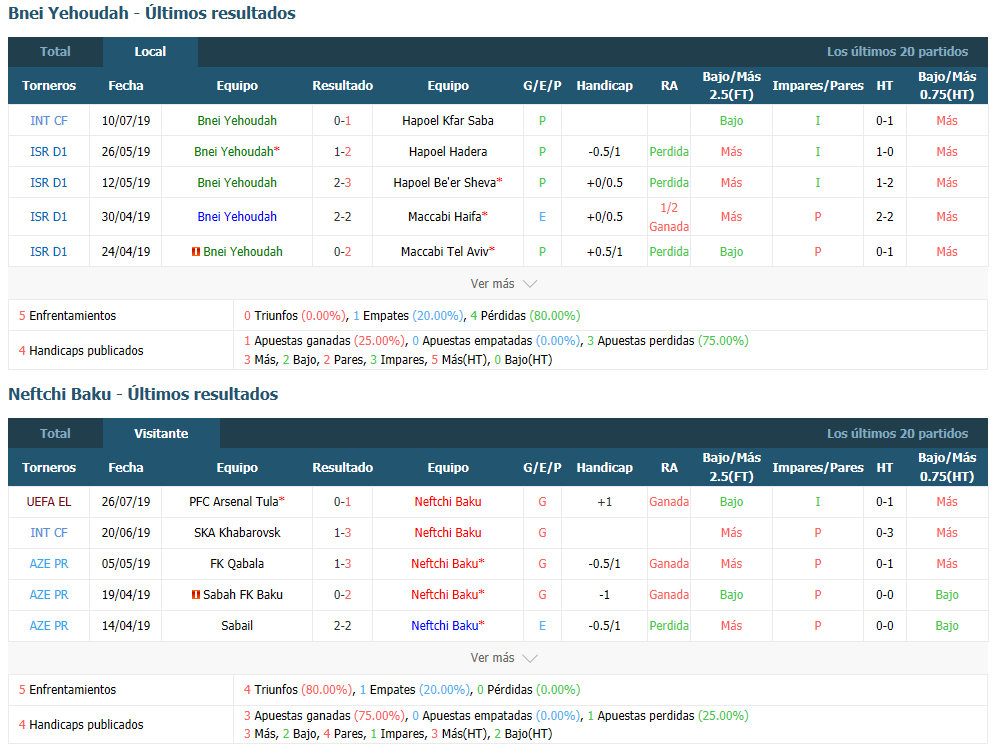Select the Visitante tab
Screen dimensions: 1001x748
pyautogui.click(x=161, y=433)
